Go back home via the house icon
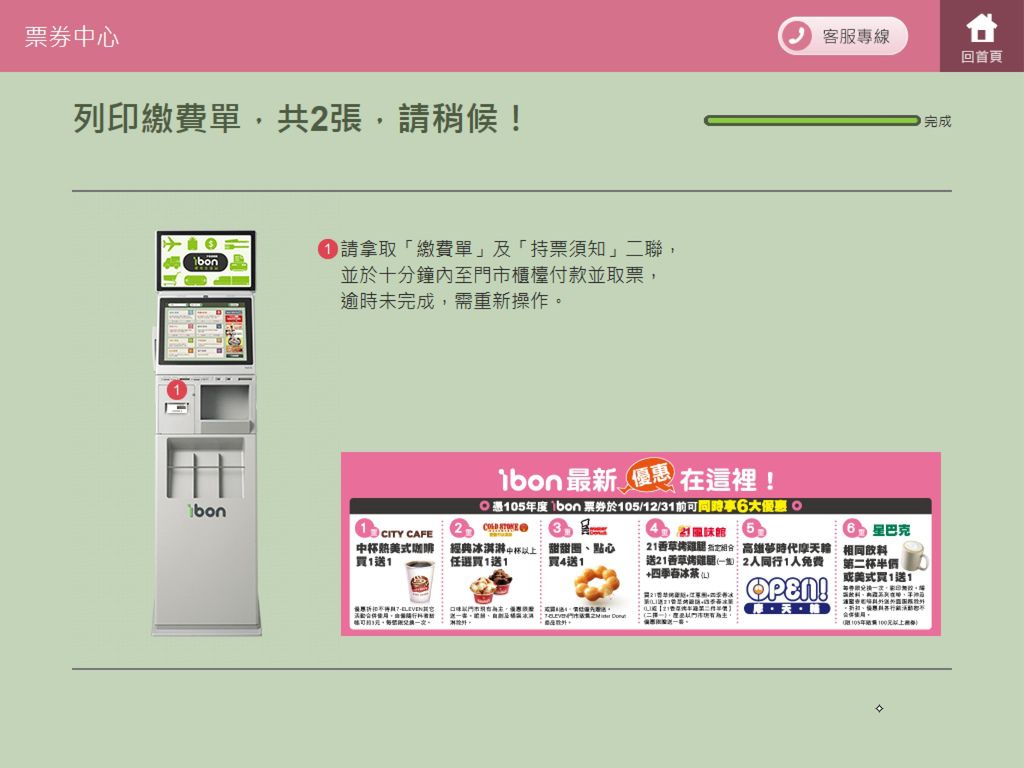 point(981,36)
